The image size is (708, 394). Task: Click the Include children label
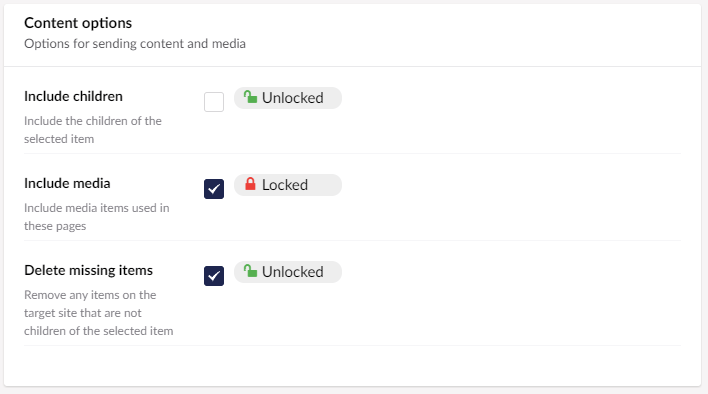coord(73,96)
